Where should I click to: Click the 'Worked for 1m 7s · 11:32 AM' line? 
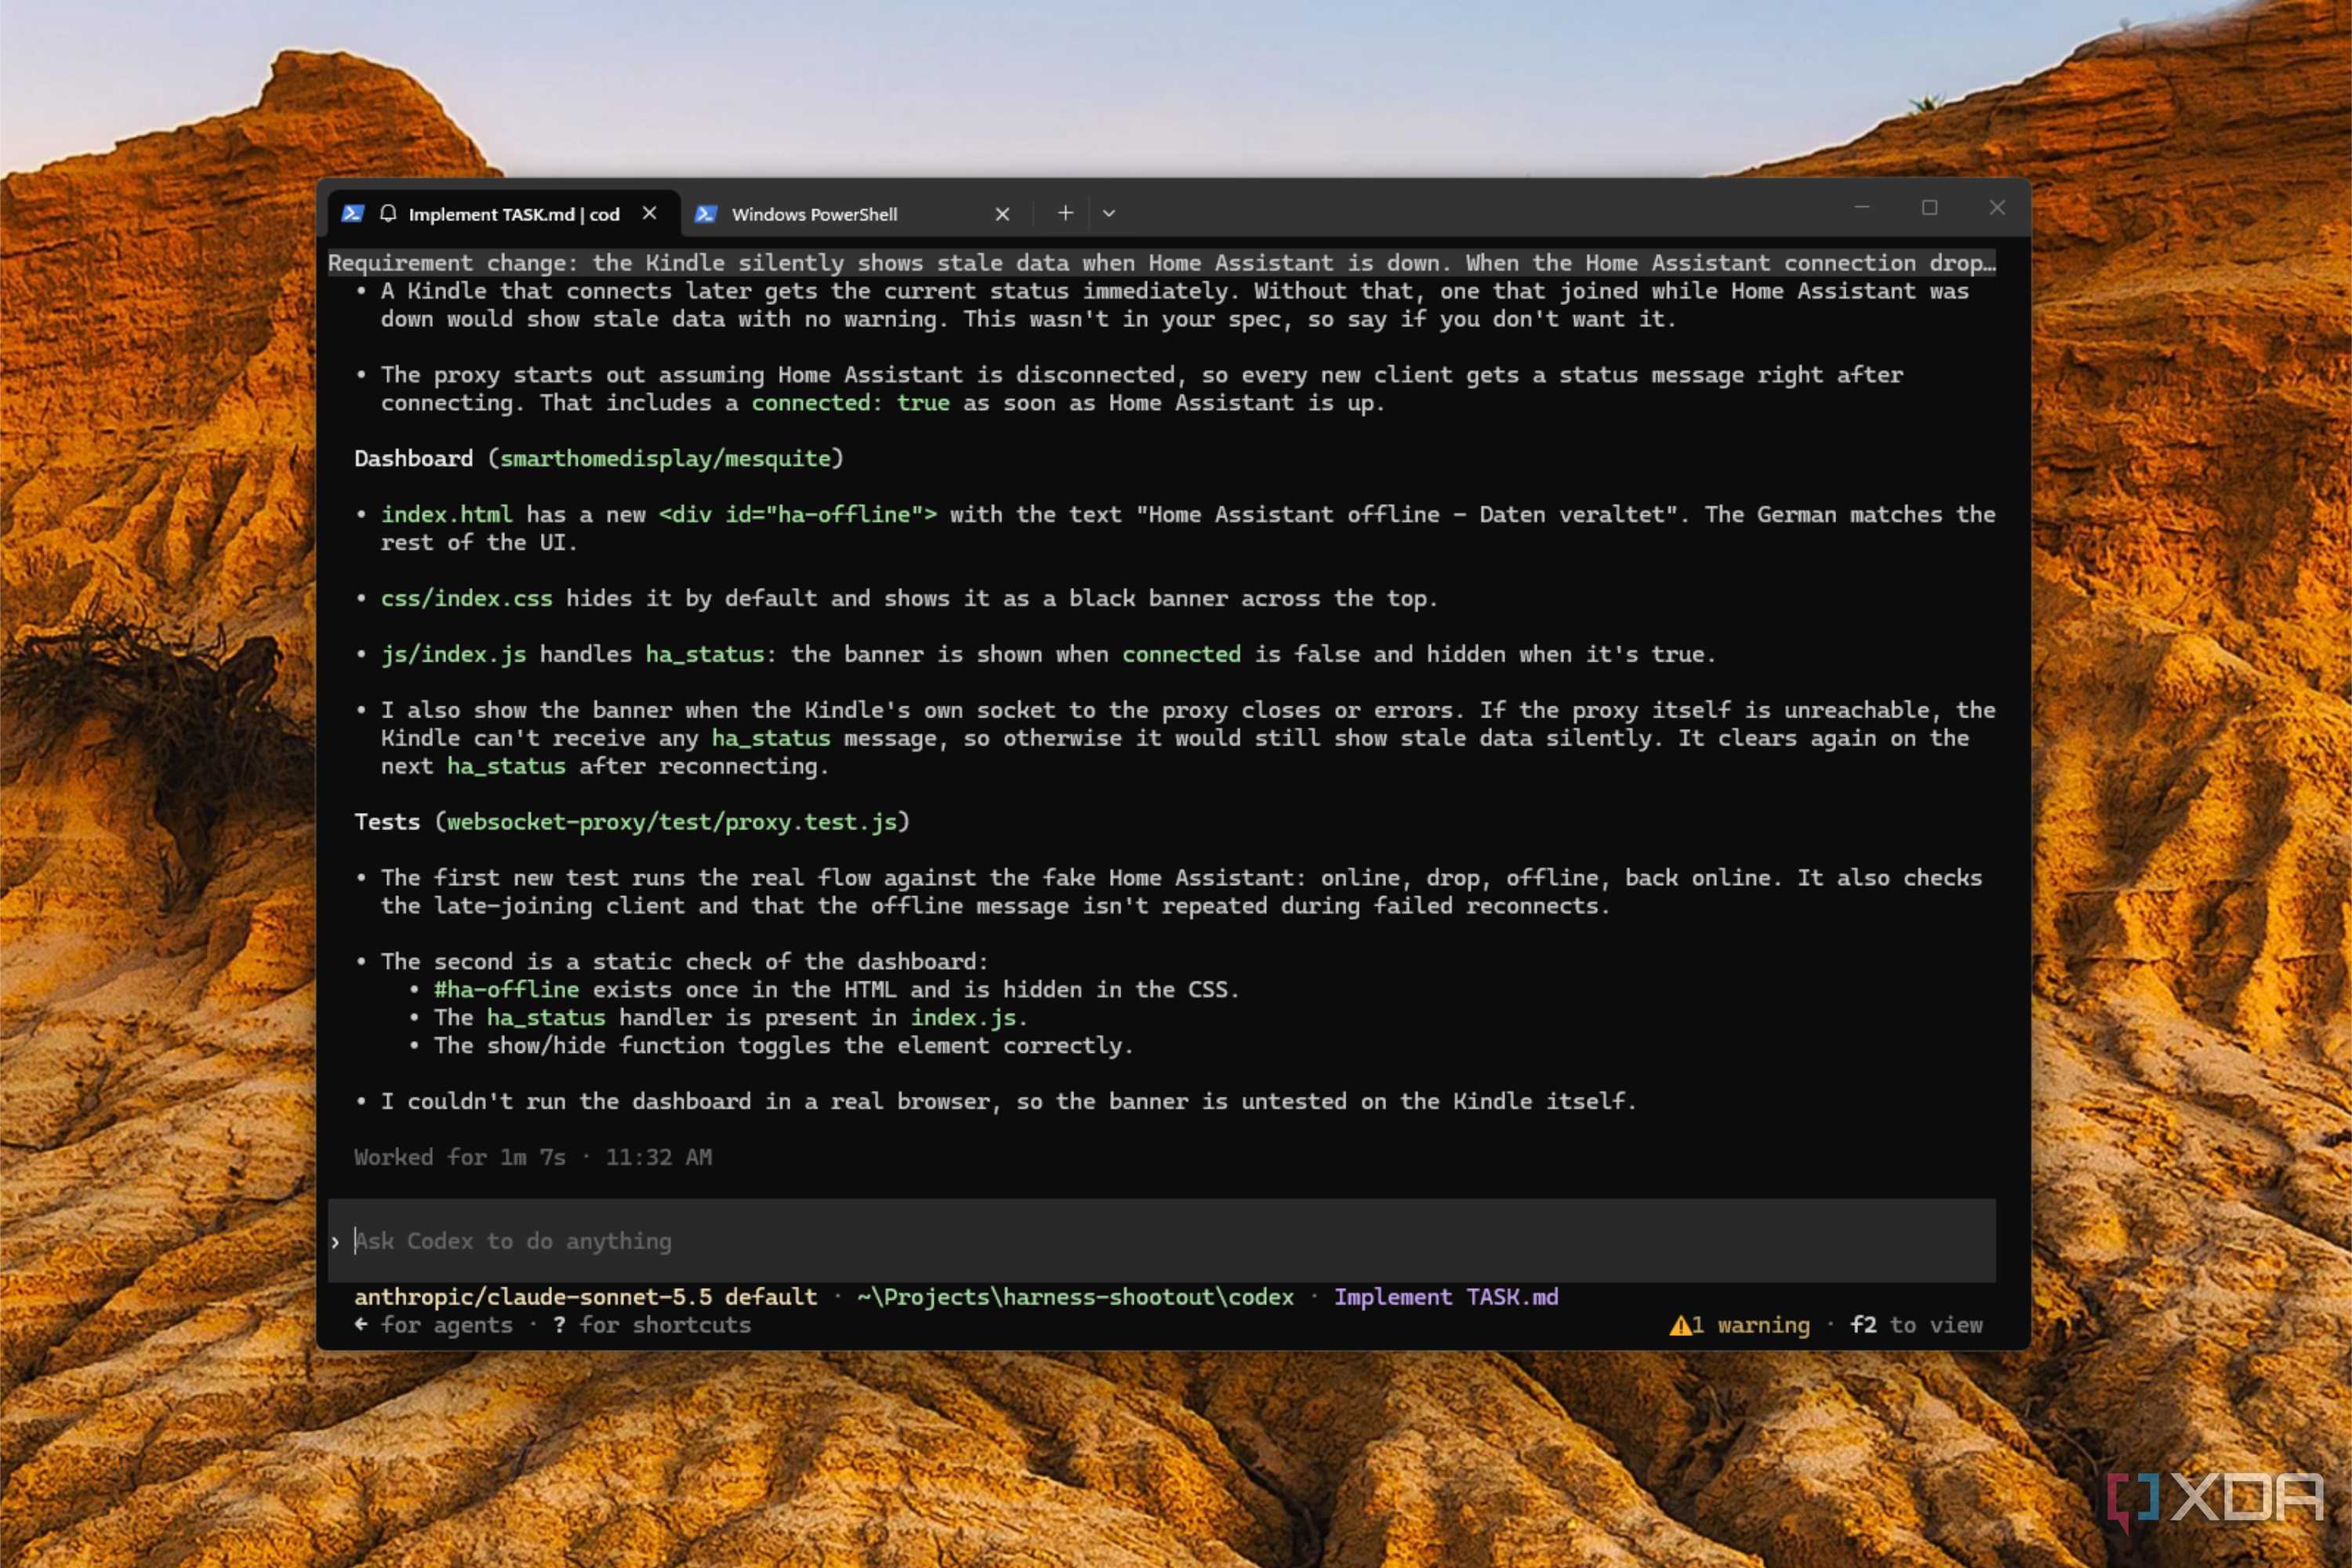(x=533, y=1157)
